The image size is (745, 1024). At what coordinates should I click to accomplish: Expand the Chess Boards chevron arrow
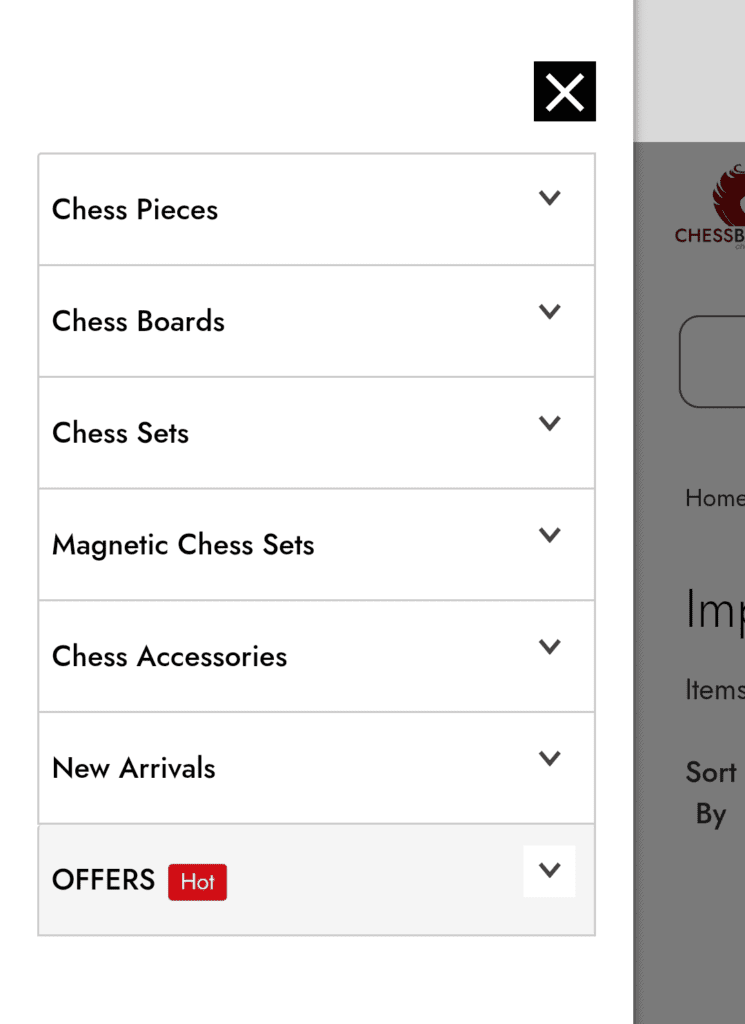(549, 311)
